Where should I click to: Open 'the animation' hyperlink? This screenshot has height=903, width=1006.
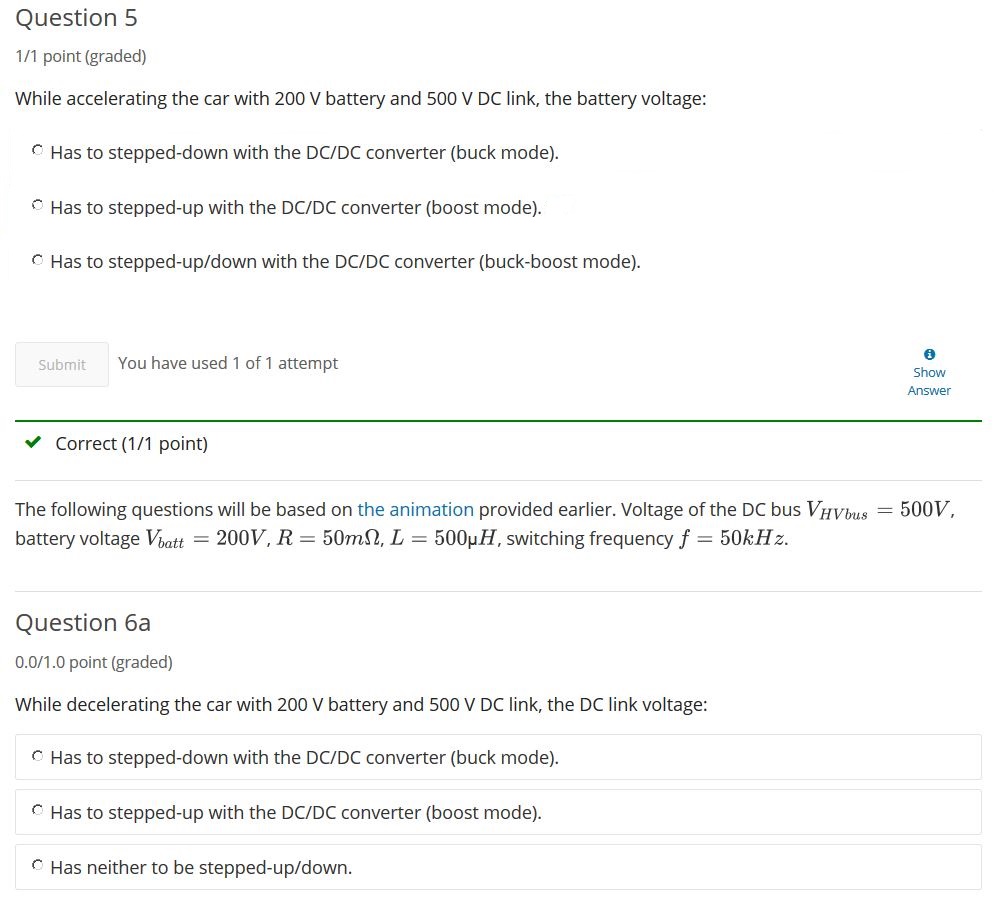[x=415, y=510]
